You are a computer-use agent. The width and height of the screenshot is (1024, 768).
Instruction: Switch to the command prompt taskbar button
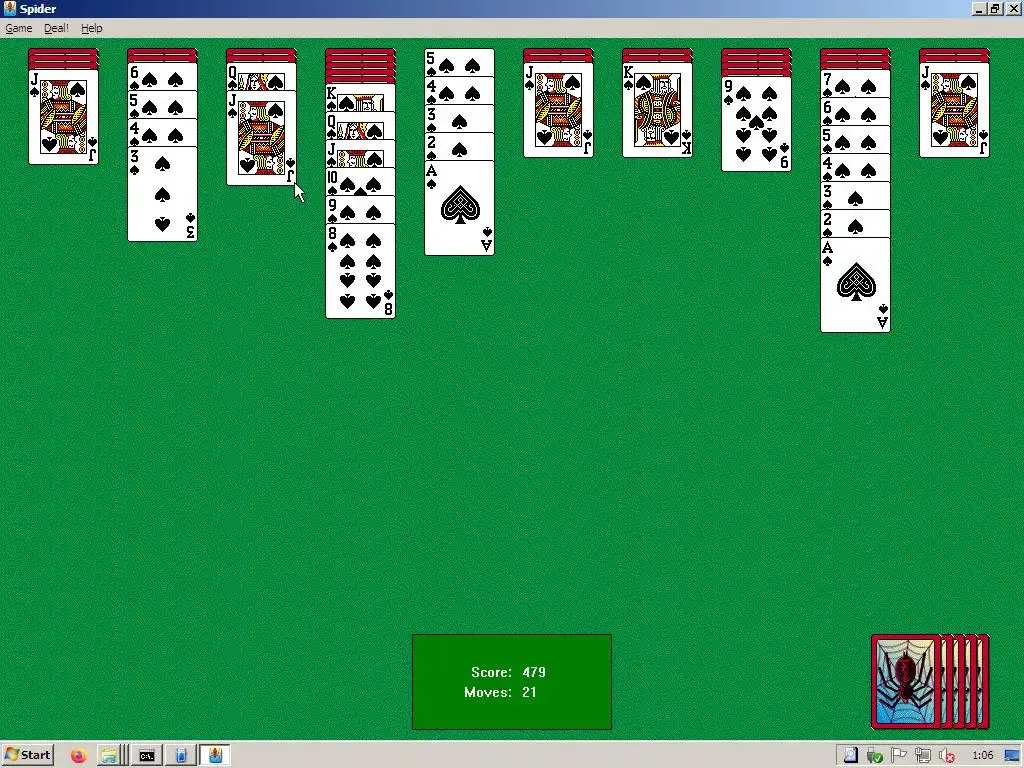click(146, 756)
